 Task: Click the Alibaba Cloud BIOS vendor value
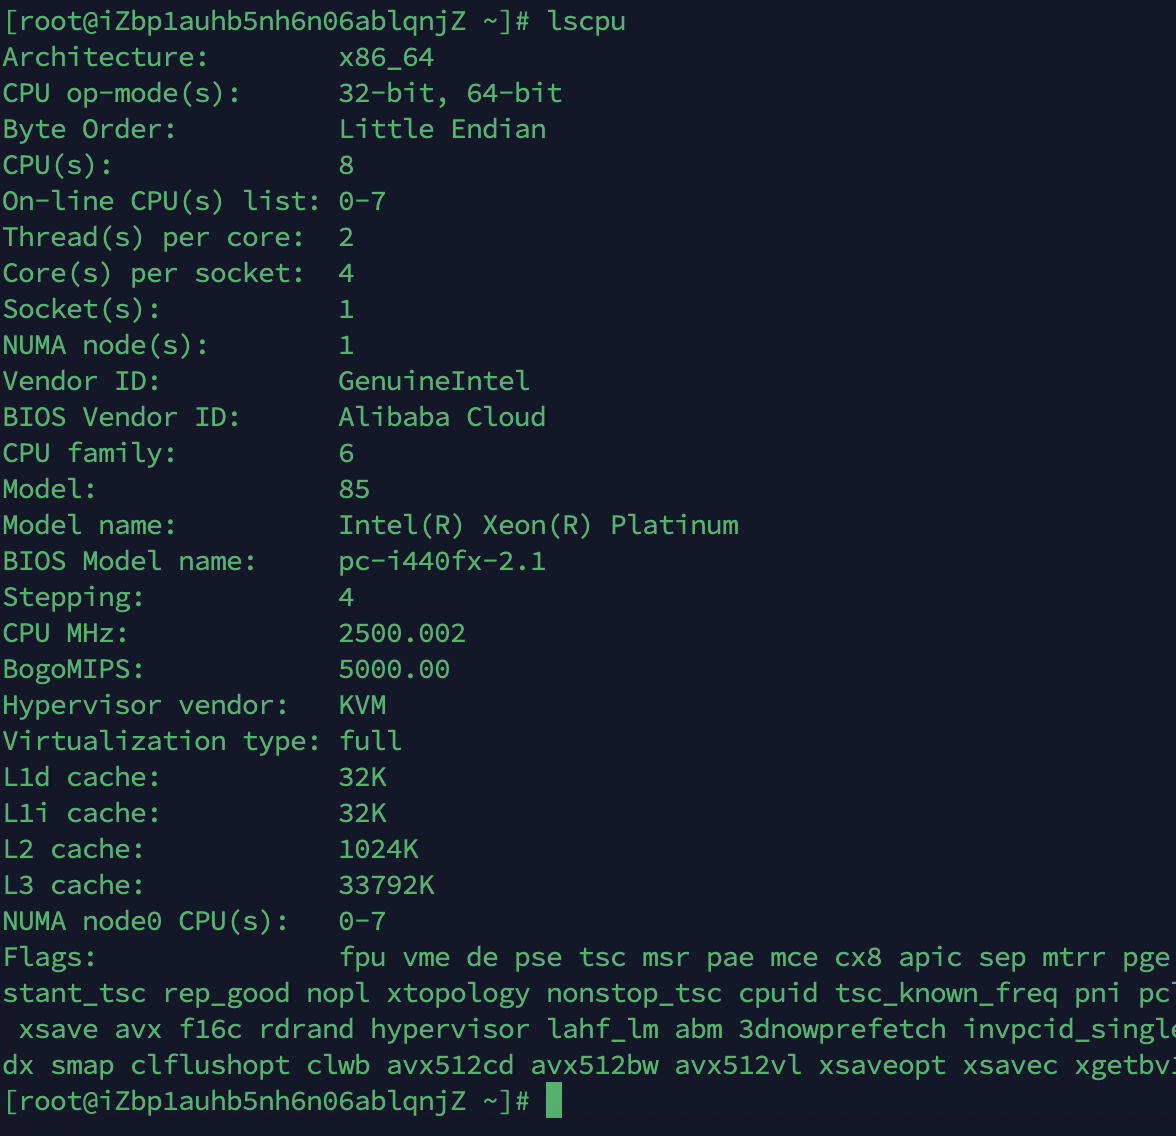point(442,417)
